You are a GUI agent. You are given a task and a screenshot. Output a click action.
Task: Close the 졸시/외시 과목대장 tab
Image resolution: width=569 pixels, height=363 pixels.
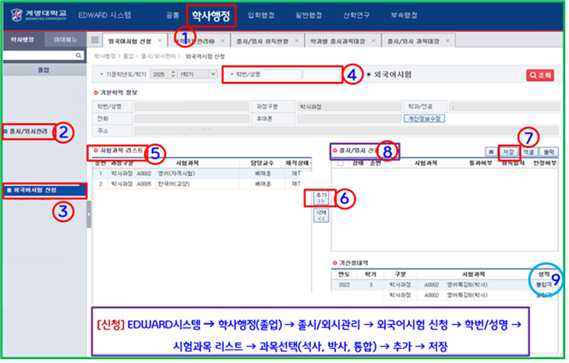point(448,41)
